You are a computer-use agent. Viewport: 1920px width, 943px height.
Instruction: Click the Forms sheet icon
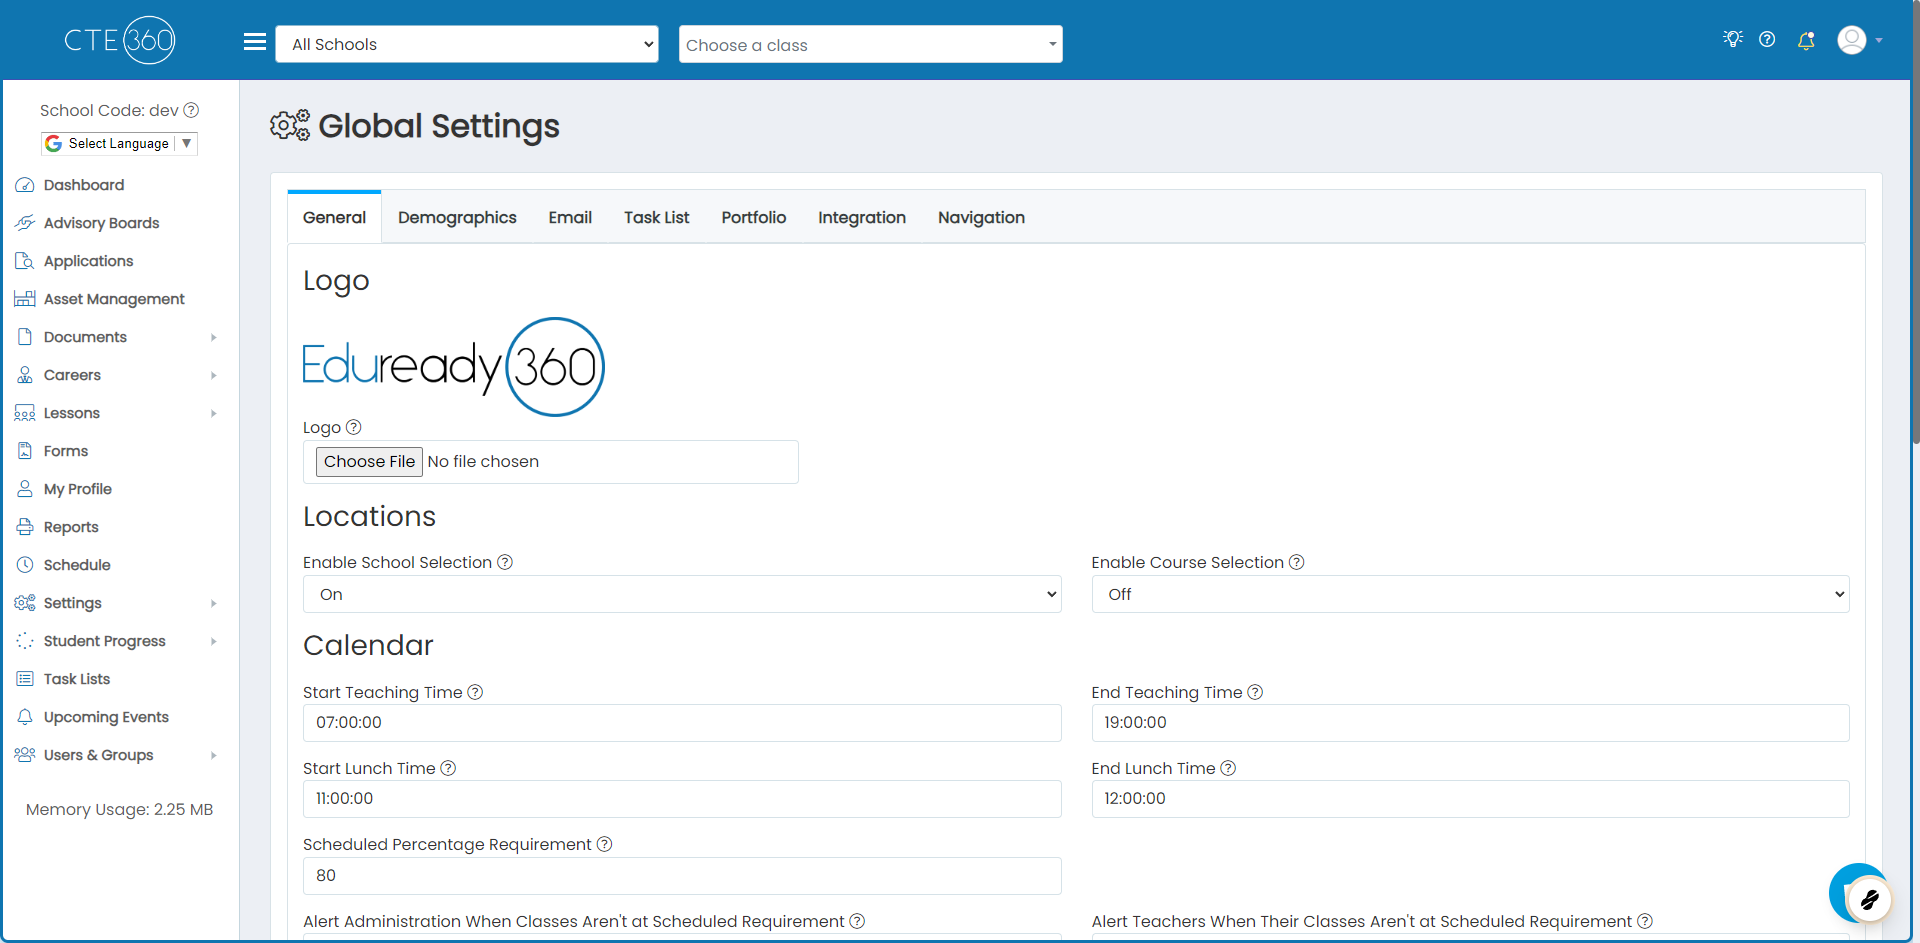coord(25,451)
